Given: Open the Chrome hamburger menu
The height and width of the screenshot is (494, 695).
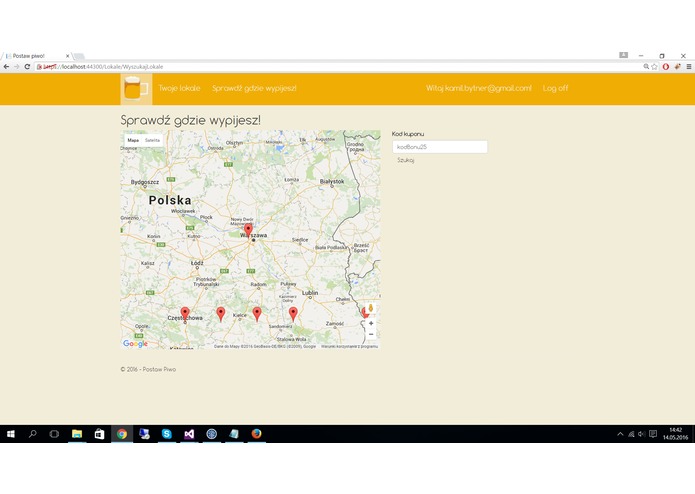Looking at the screenshot, I should click(x=689, y=66).
